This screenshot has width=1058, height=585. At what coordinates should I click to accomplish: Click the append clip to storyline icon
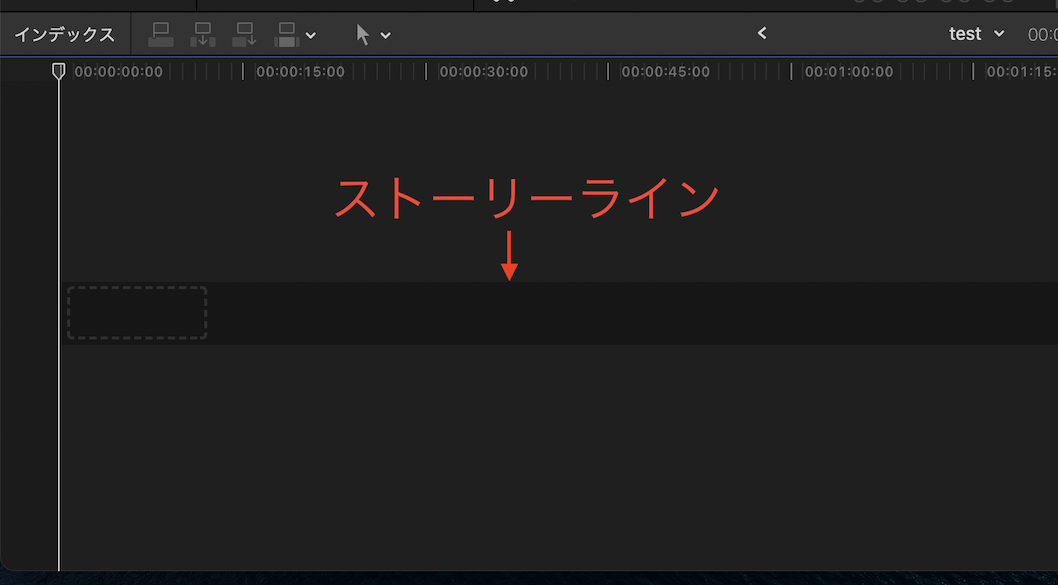coord(244,34)
